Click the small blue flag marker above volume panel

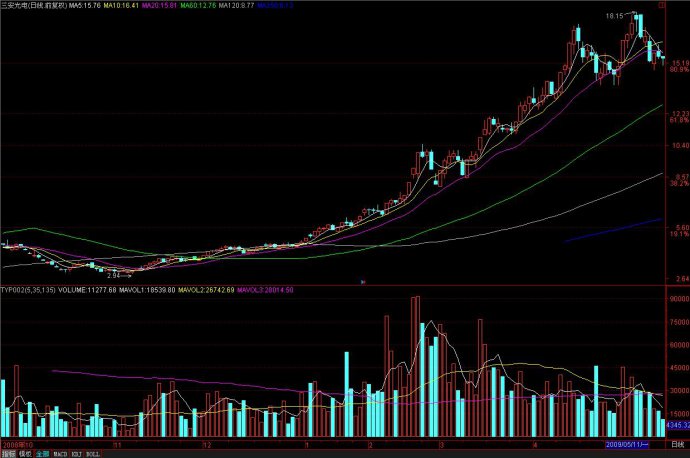point(363,282)
